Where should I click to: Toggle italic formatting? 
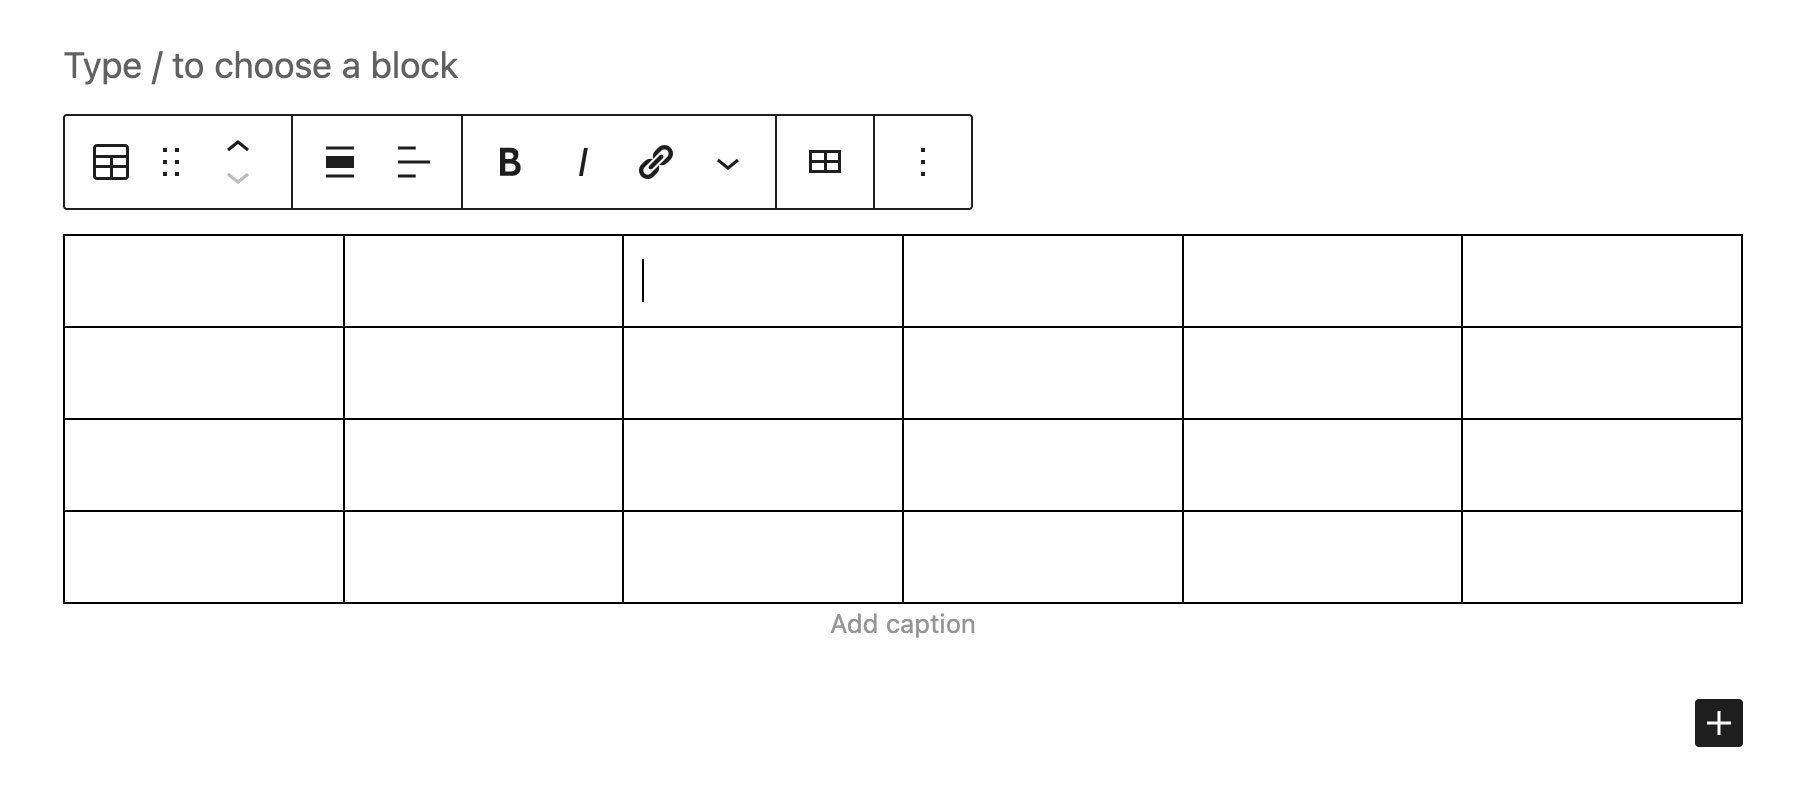(x=583, y=162)
